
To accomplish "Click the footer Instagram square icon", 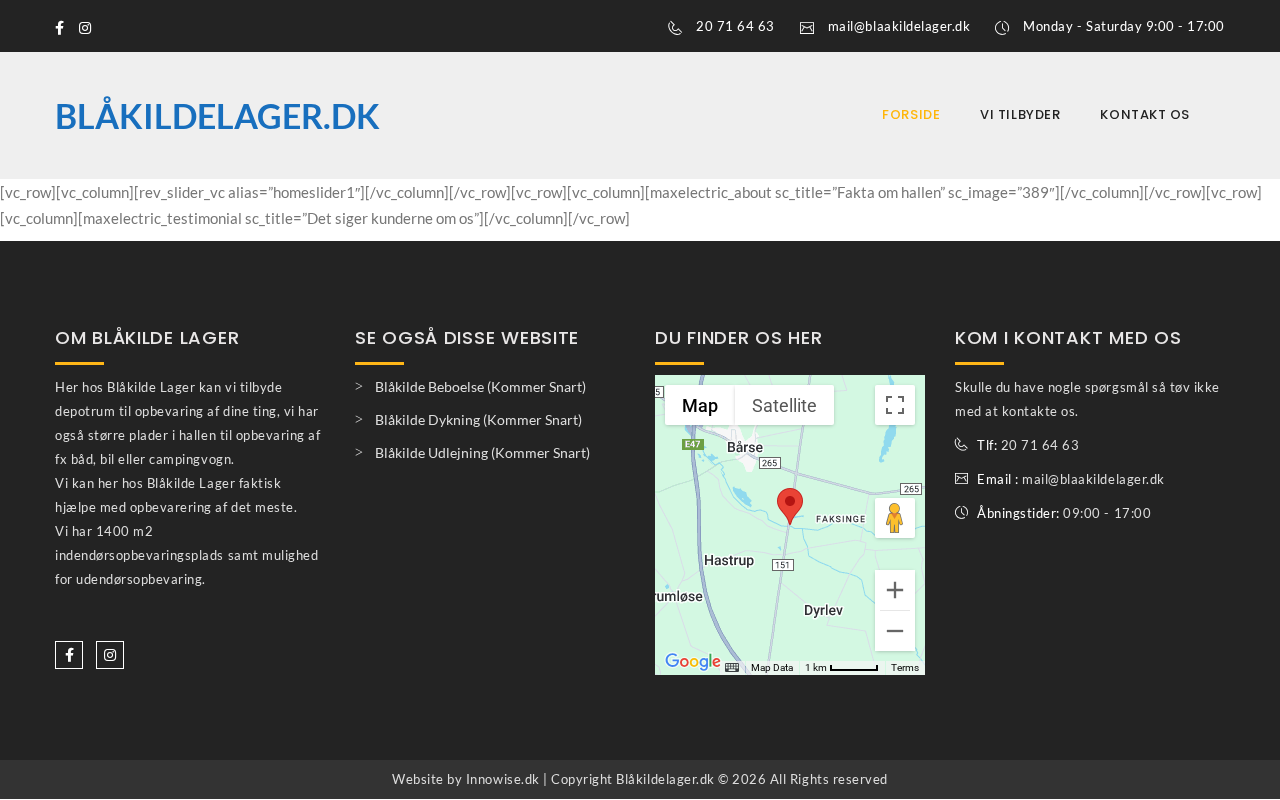I will [x=110, y=655].
